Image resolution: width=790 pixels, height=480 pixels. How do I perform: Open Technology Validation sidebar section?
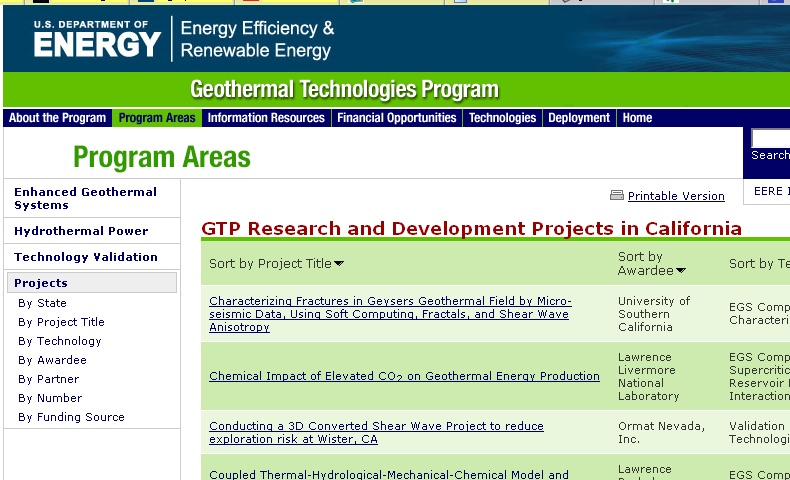(x=86, y=257)
